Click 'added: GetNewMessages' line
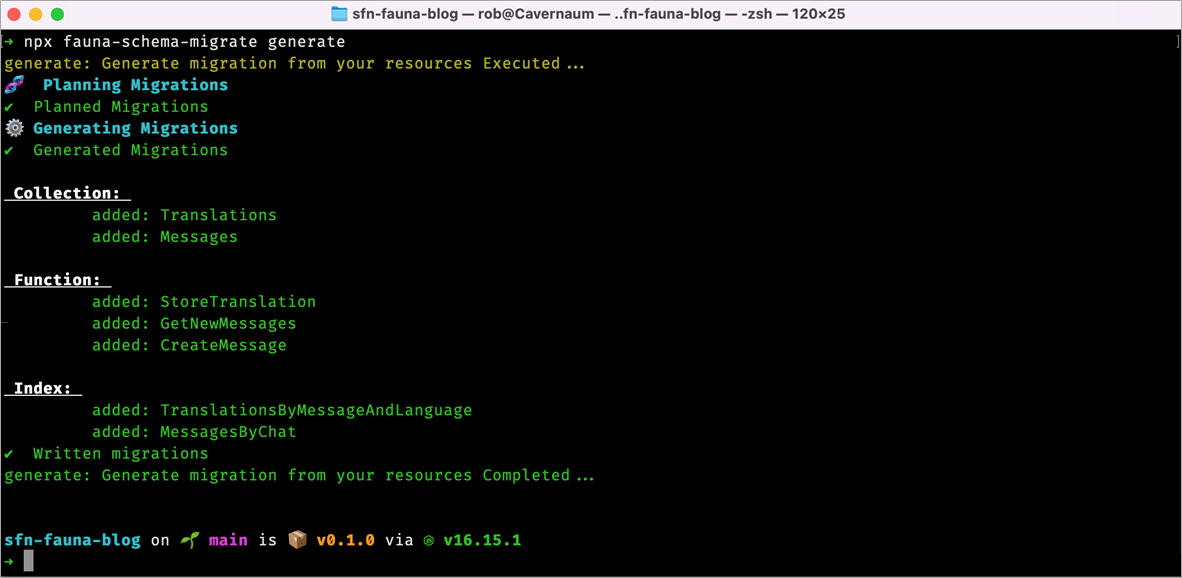The width and height of the screenshot is (1182, 578). point(194,323)
